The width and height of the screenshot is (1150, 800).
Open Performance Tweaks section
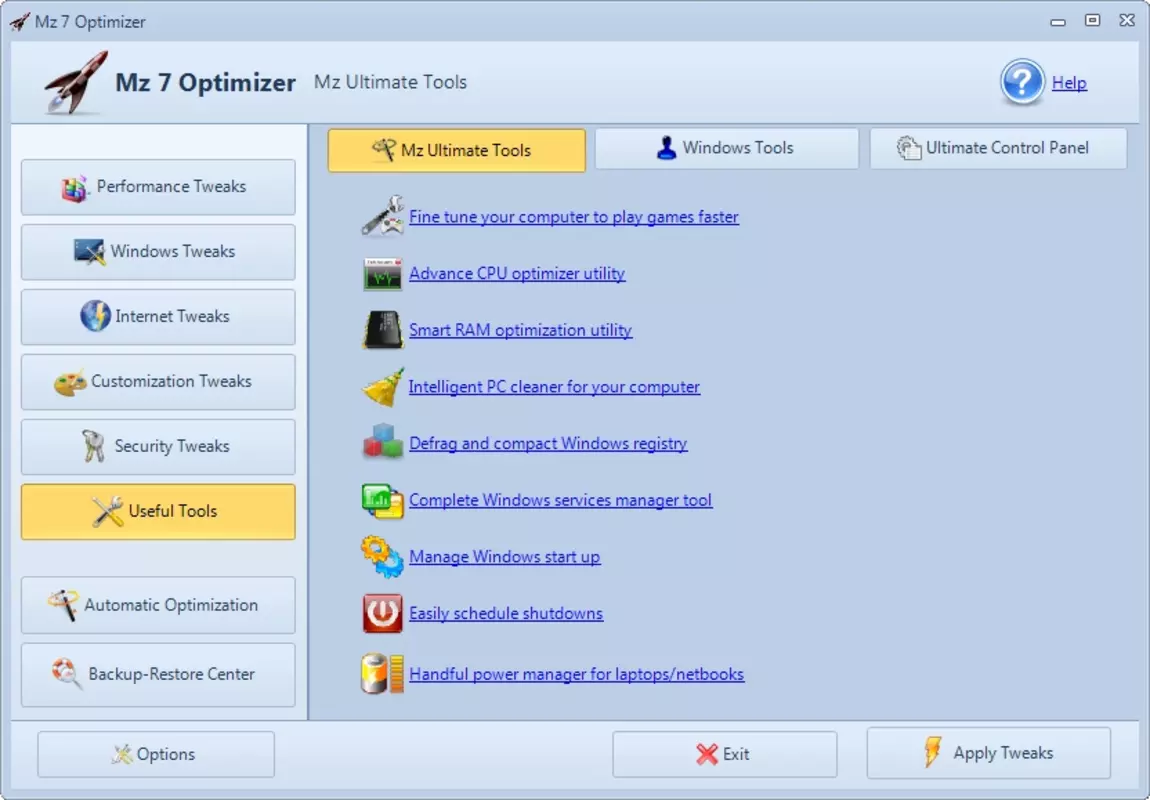point(158,187)
